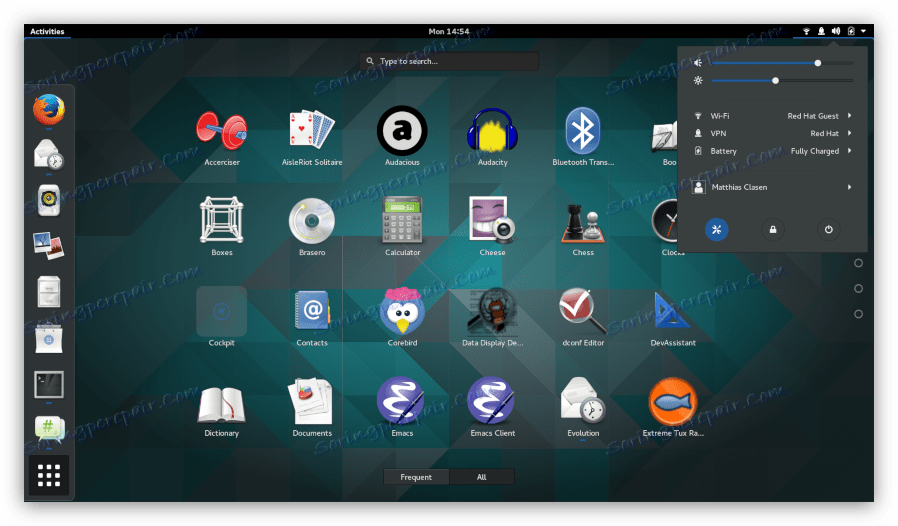
Task: Lock the screen with lock button
Action: point(773,230)
